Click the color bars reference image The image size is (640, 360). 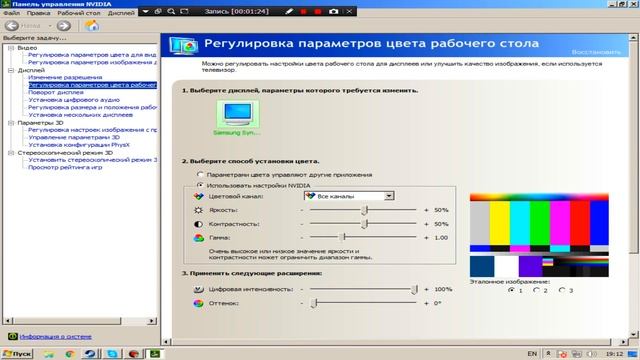[539, 235]
